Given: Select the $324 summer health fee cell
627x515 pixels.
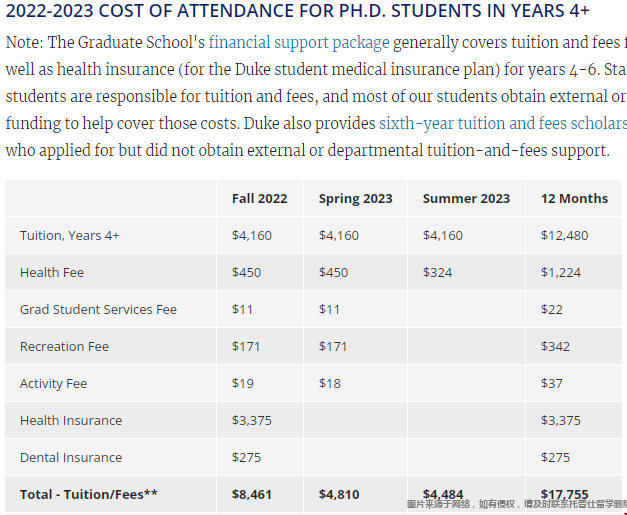Looking at the screenshot, I should (x=437, y=272).
